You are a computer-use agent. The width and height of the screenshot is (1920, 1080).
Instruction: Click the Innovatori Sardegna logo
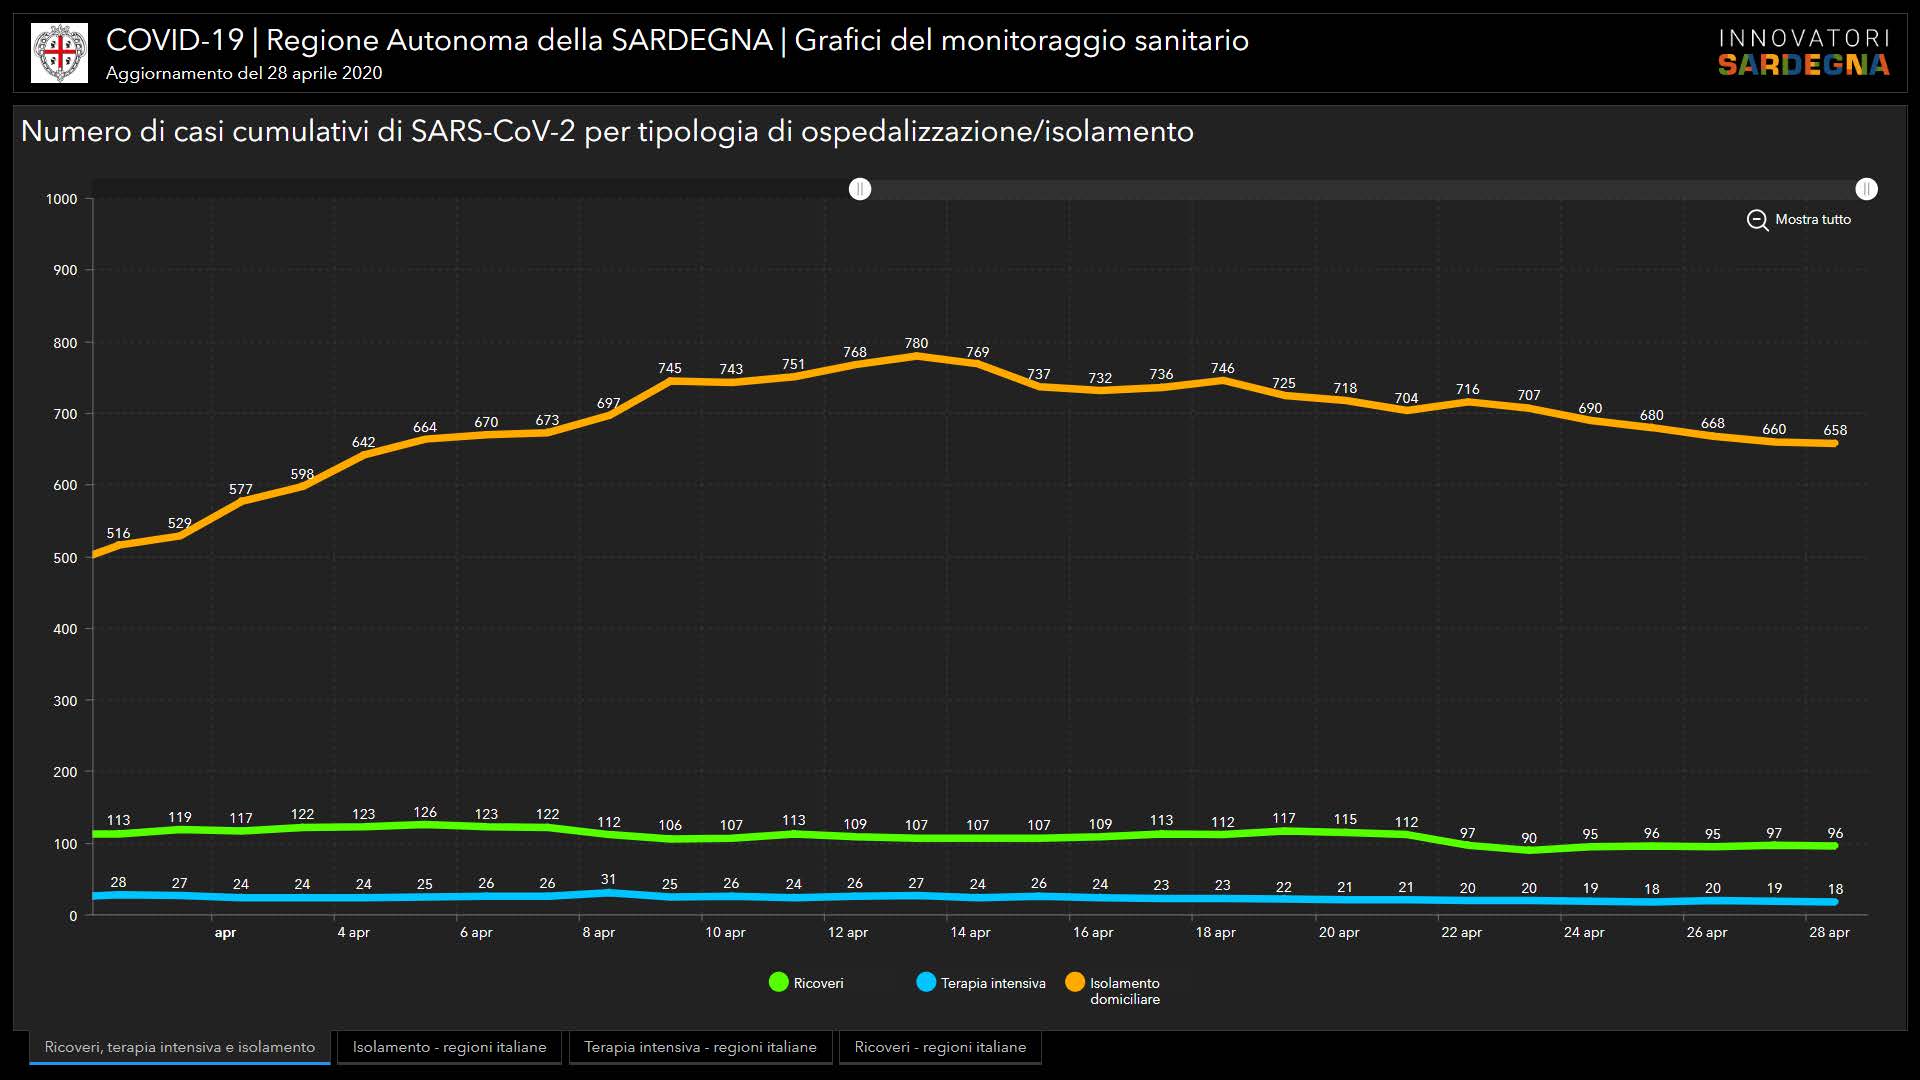tap(1803, 53)
